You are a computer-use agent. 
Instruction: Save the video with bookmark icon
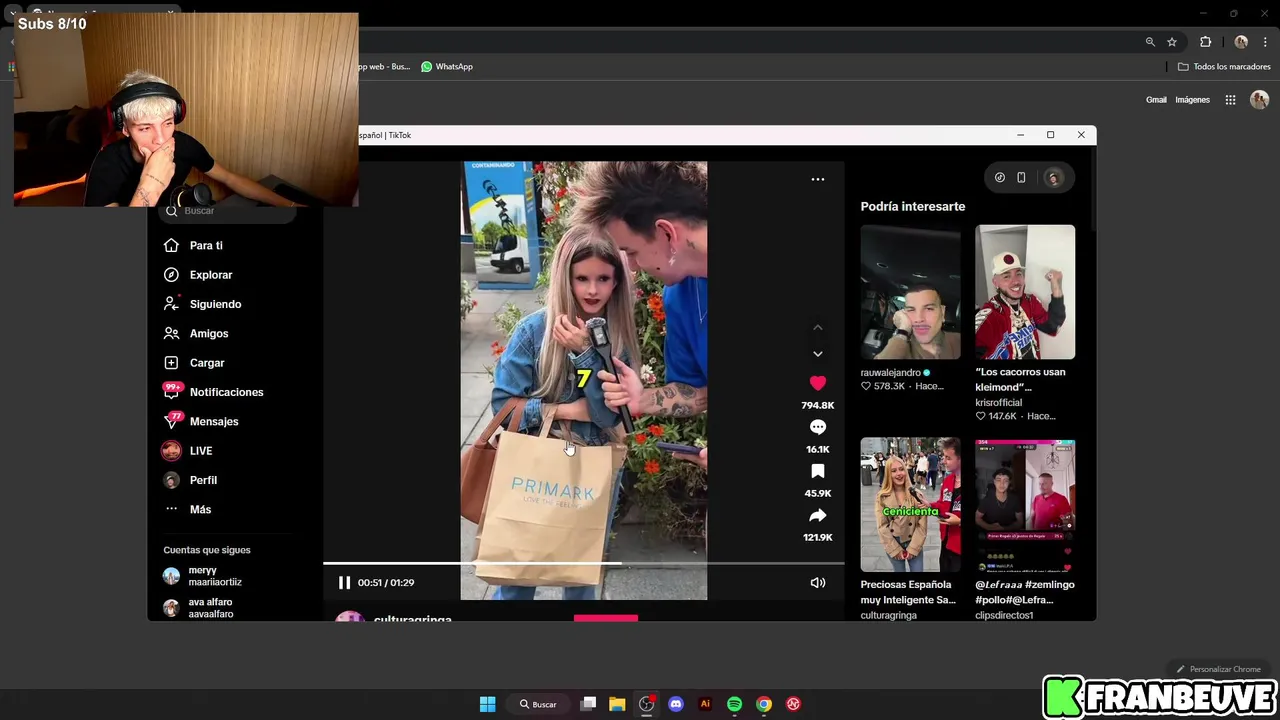[818, 471]
